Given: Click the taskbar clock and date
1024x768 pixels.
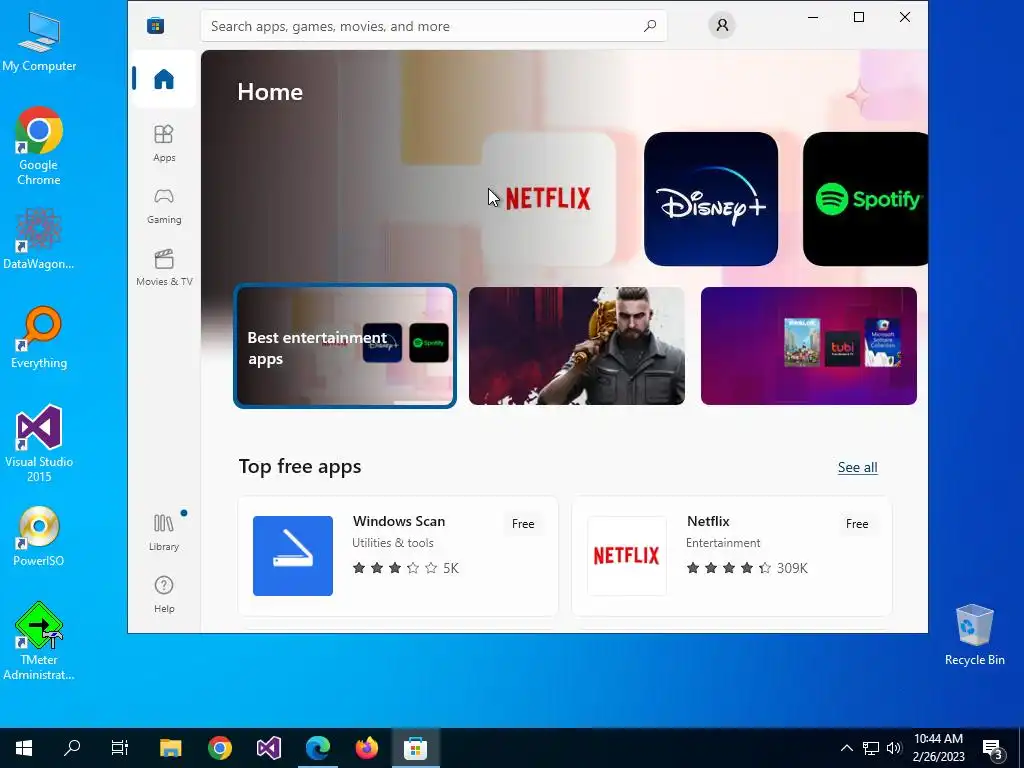Looking at the screenshot, I should point(938,748).
